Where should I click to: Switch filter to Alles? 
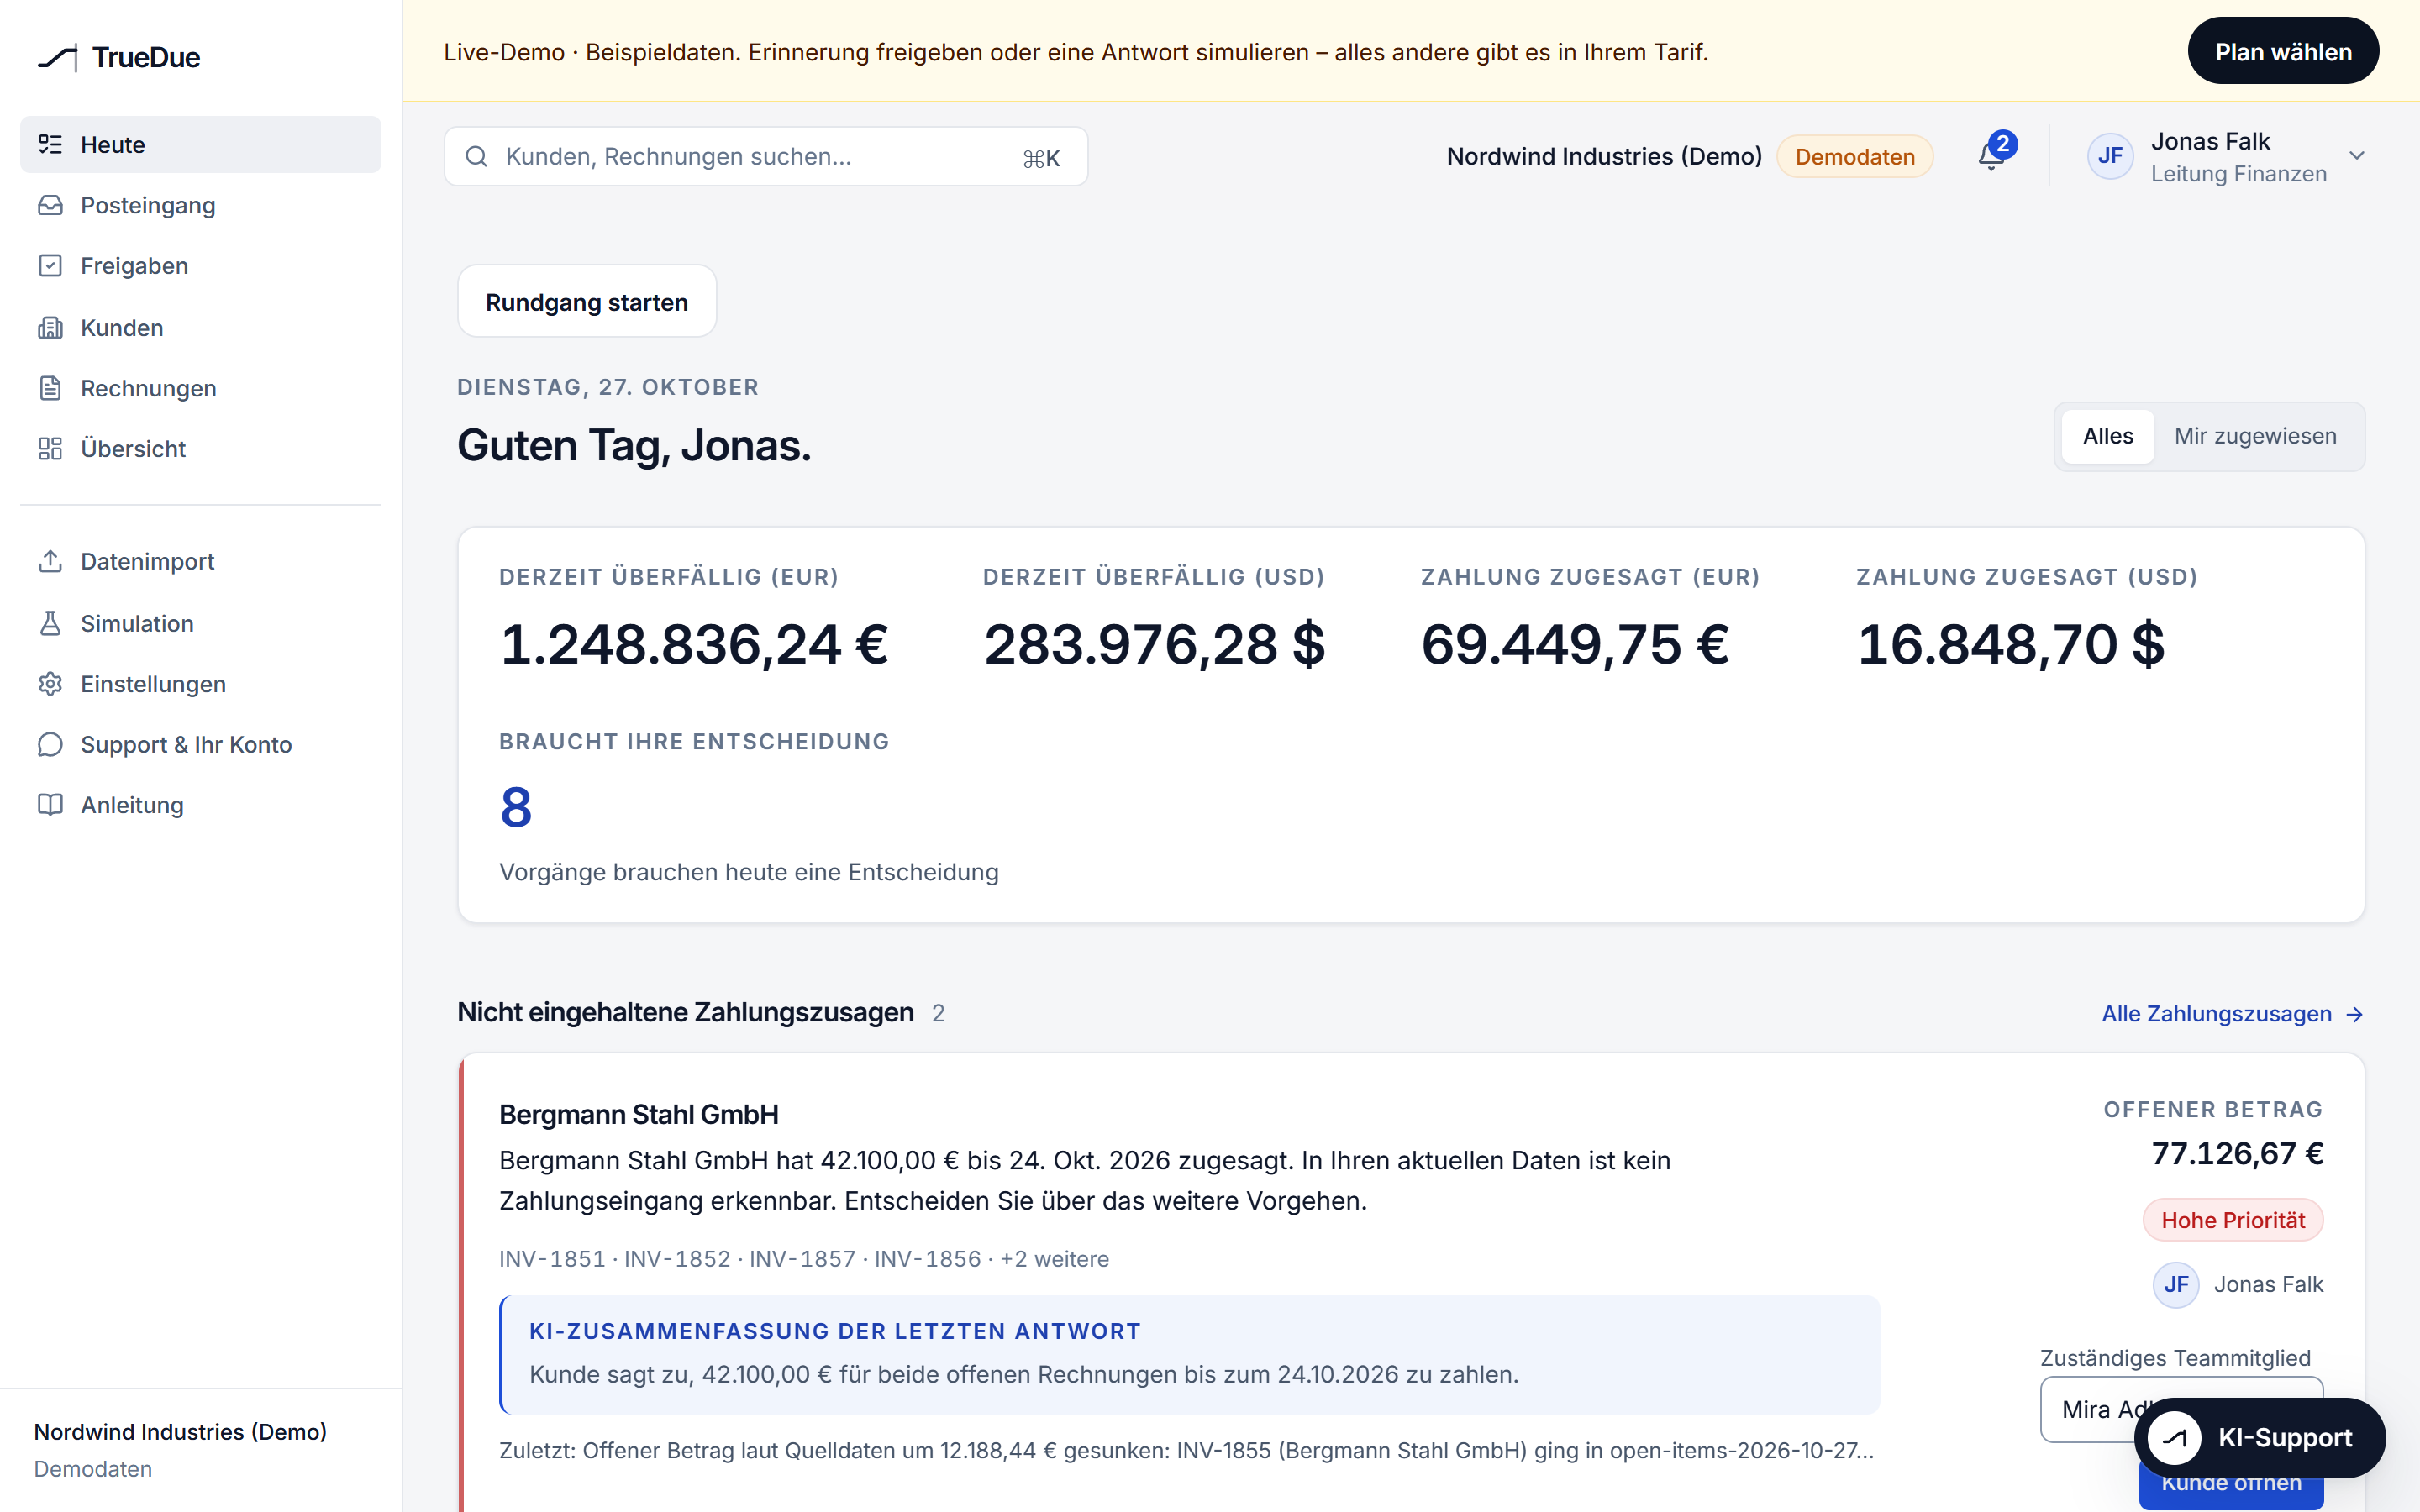click(x=2108, y=436)
